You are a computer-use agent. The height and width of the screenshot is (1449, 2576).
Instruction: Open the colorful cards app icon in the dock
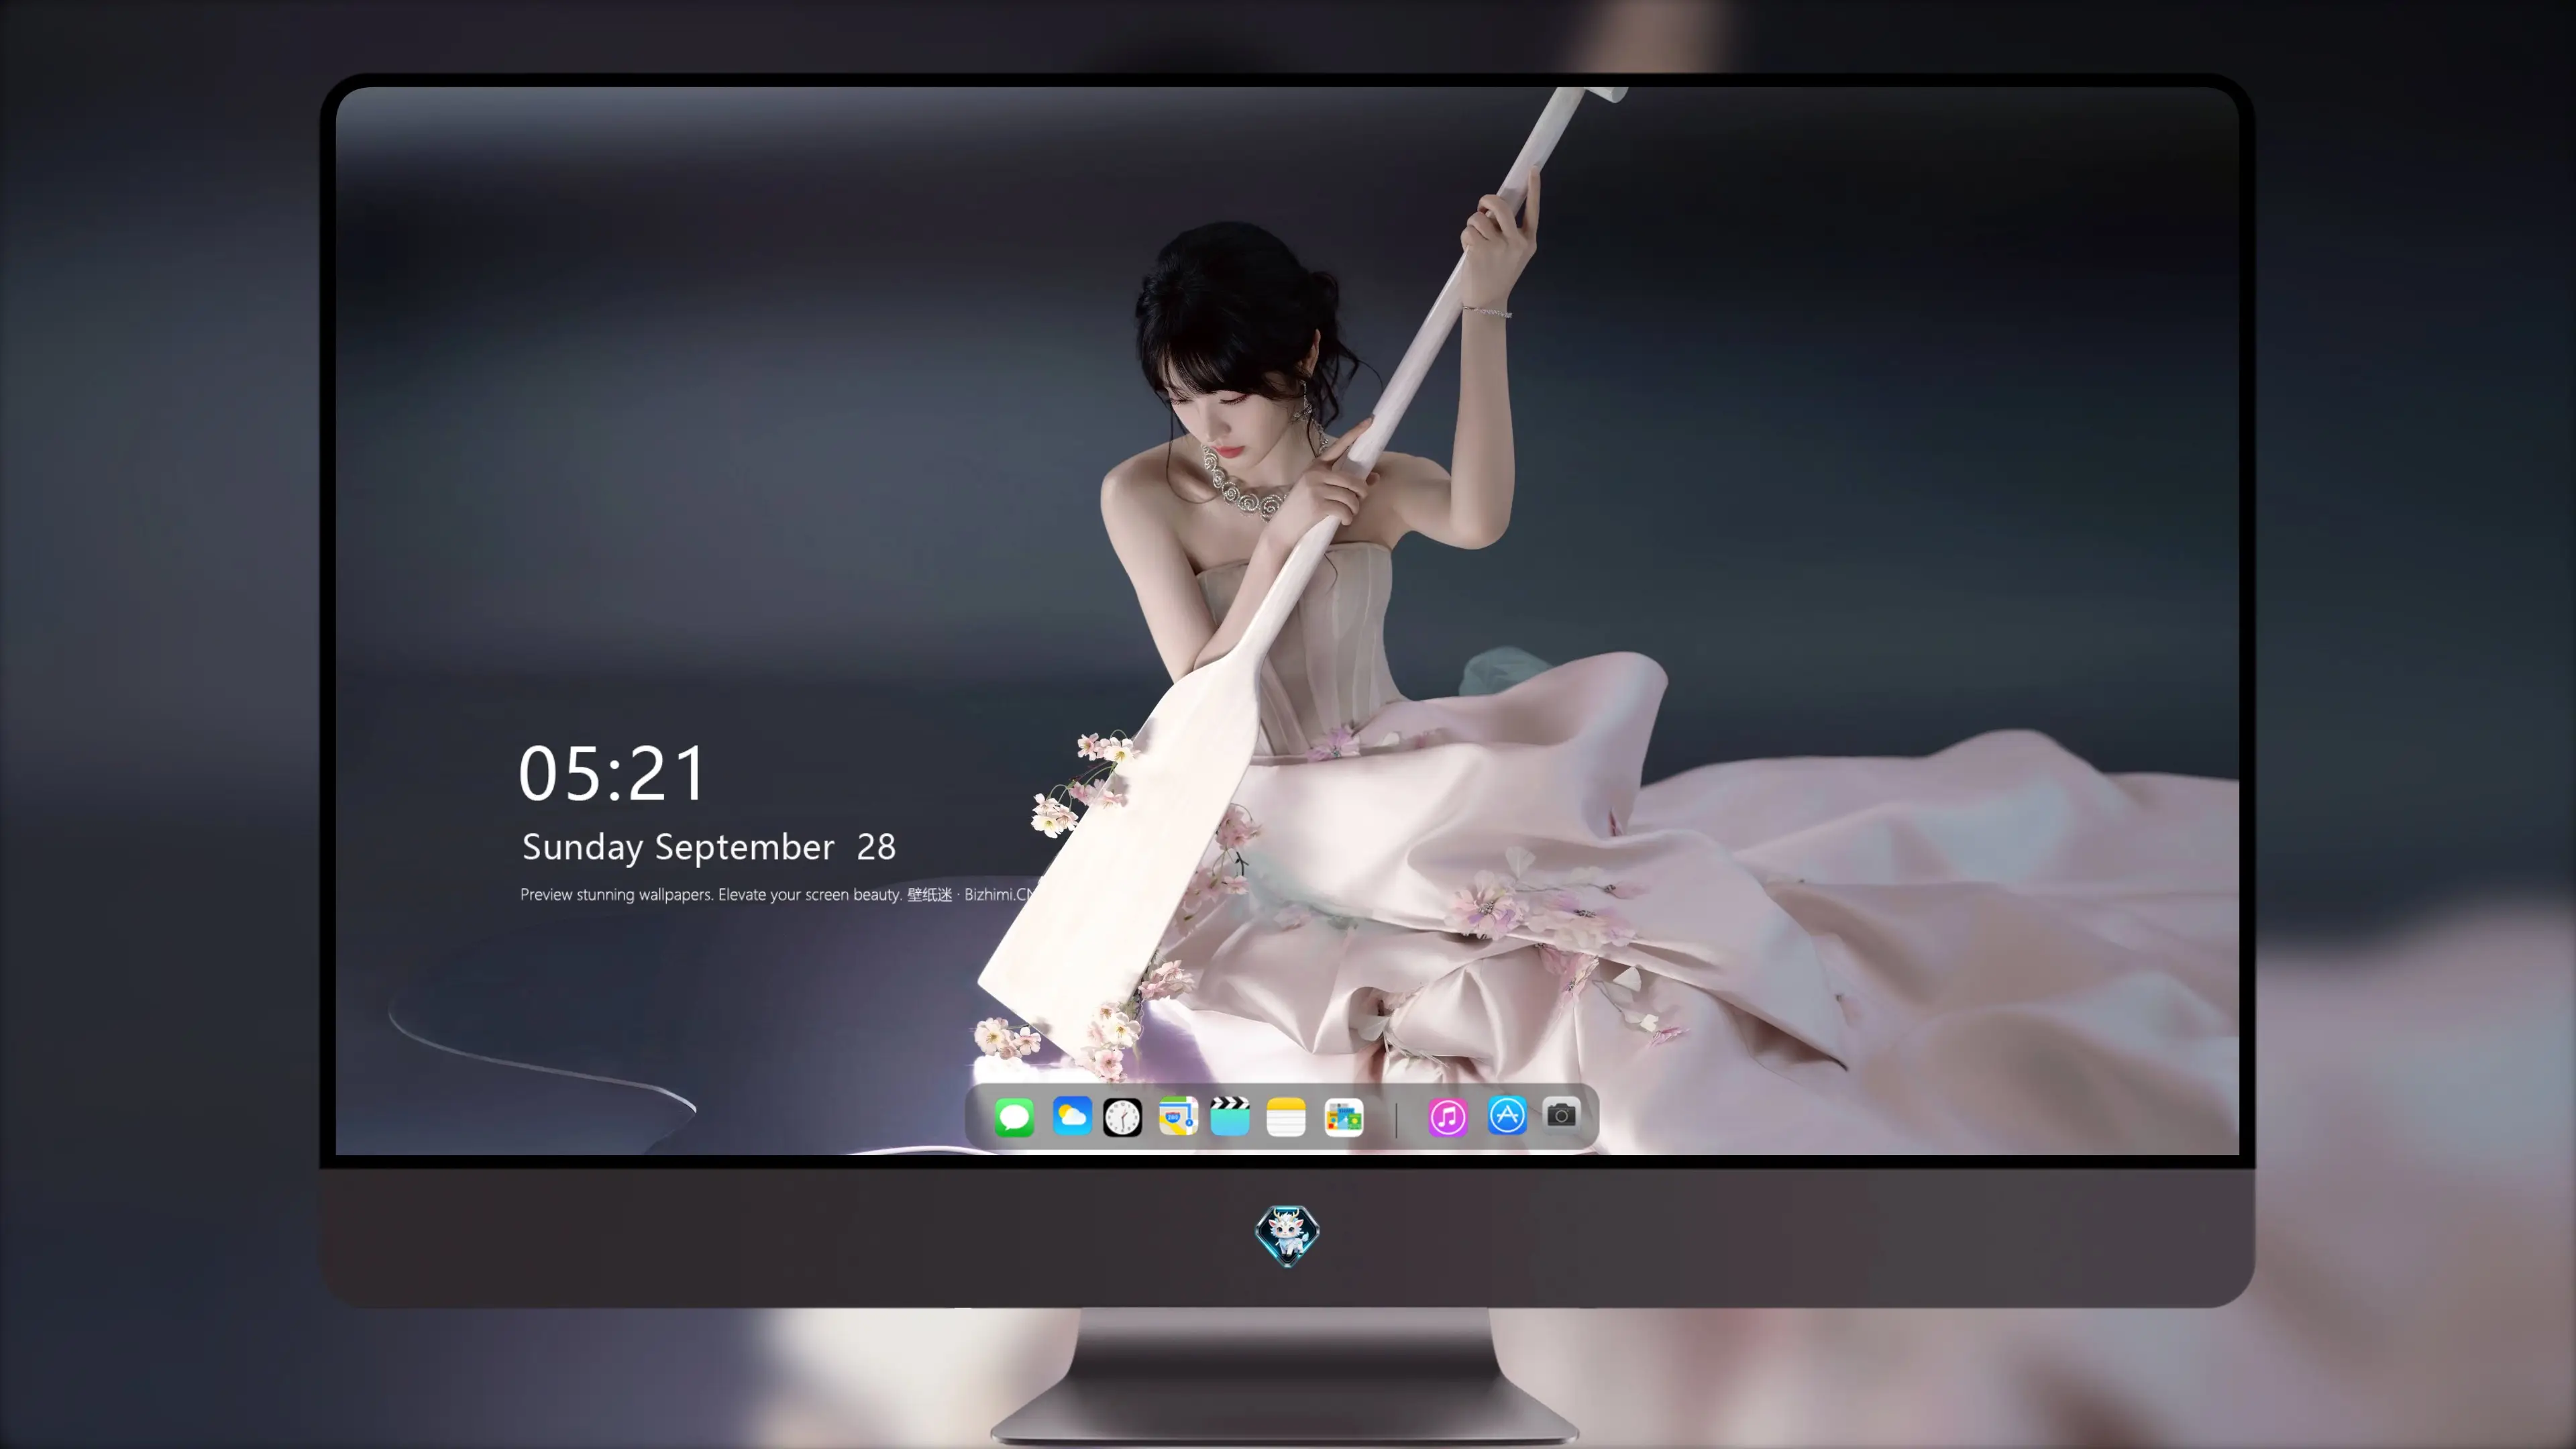point(1344,1117)
